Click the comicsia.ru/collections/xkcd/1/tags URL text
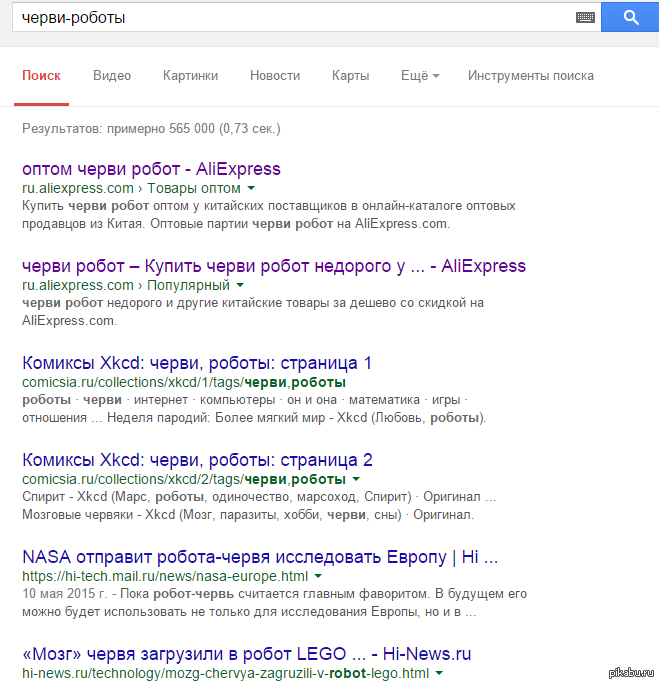The width and height of the screenshot is (659, 684). tap(184, 383)
